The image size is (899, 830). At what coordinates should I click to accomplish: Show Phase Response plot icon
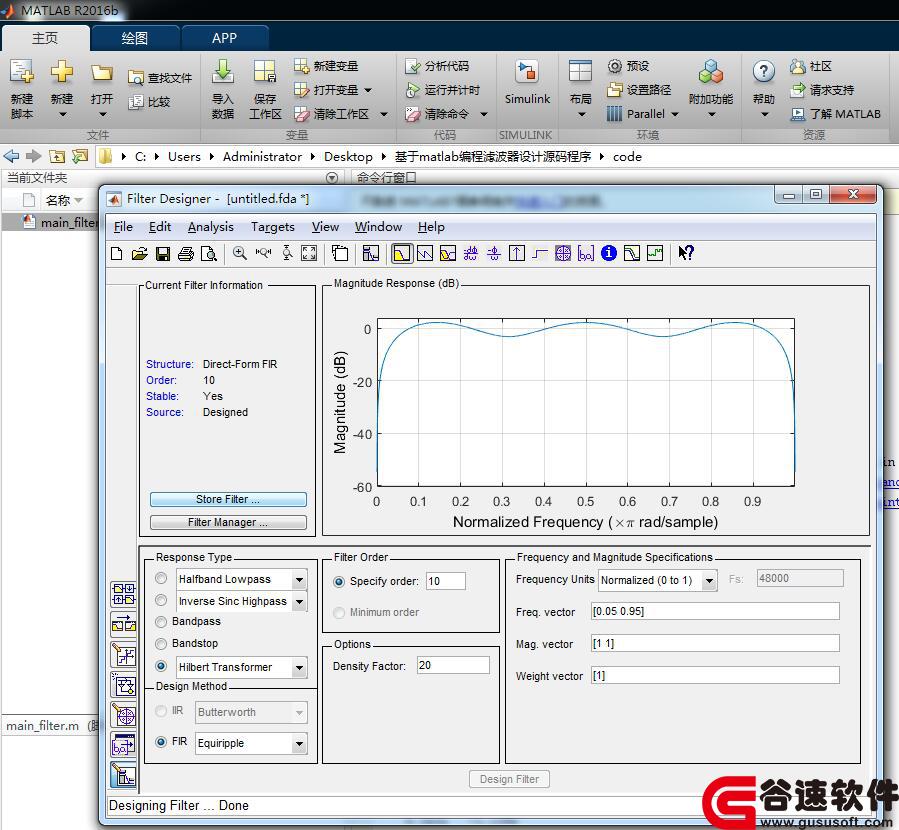(425, 253)
